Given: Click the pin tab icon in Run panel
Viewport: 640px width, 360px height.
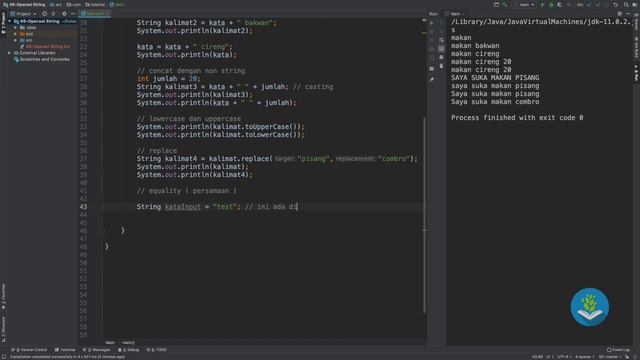Looking at the screenshot, I should 432,80.
